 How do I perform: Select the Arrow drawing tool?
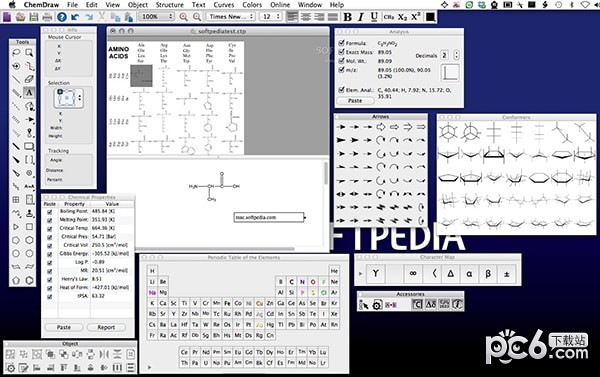tap(29, 119)
